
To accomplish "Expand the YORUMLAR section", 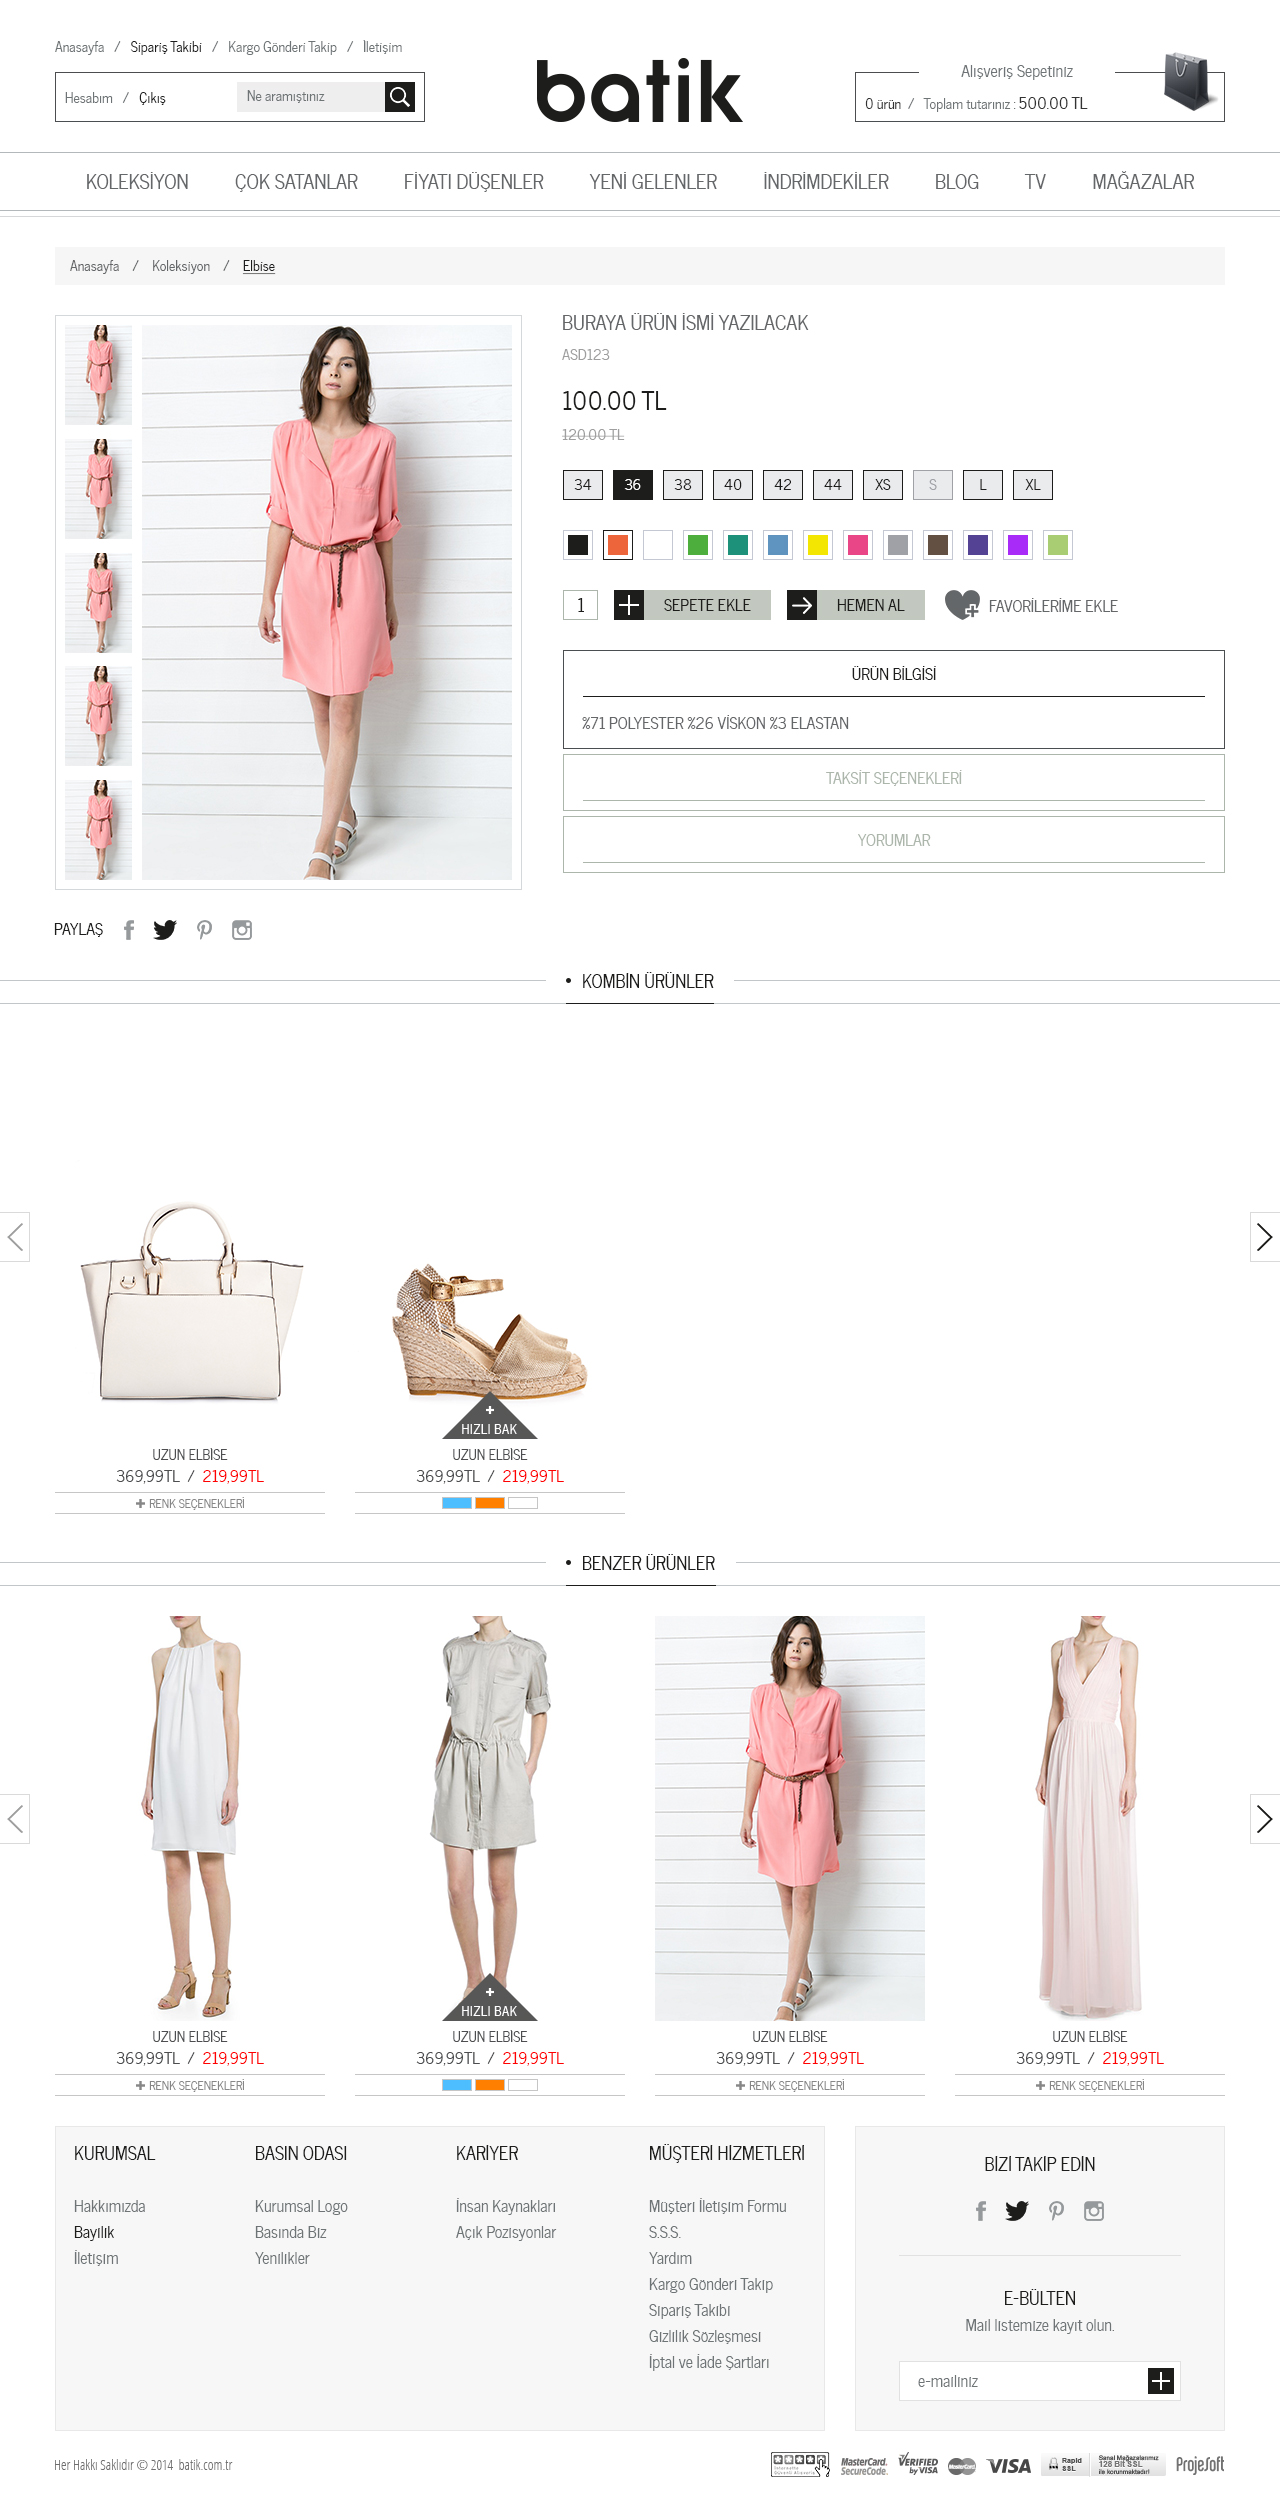I will (x=893, y=841).
